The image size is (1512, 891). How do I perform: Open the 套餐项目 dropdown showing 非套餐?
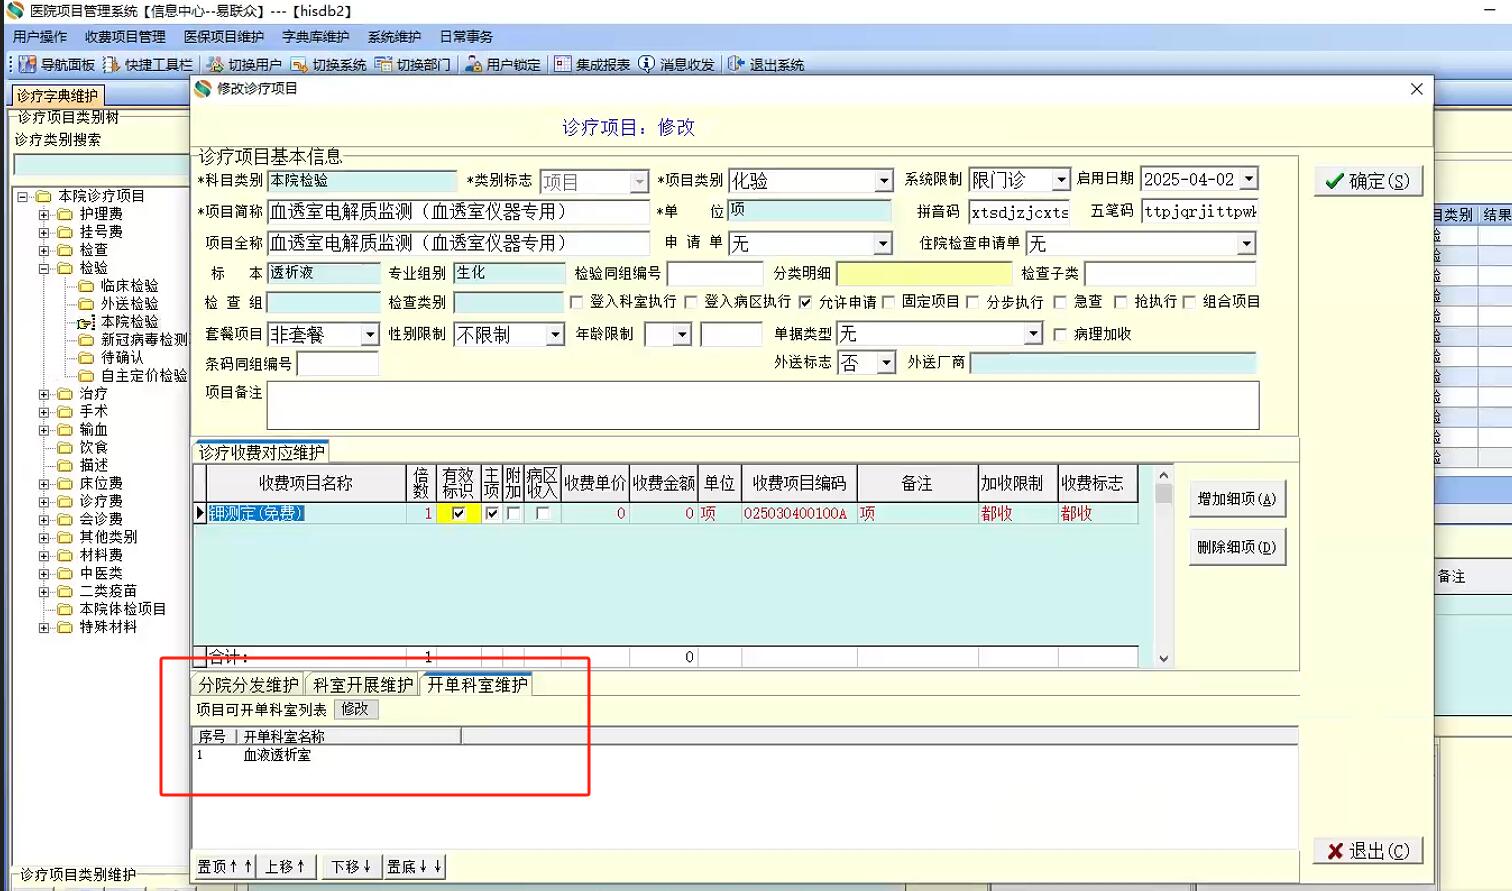point(370,335)
